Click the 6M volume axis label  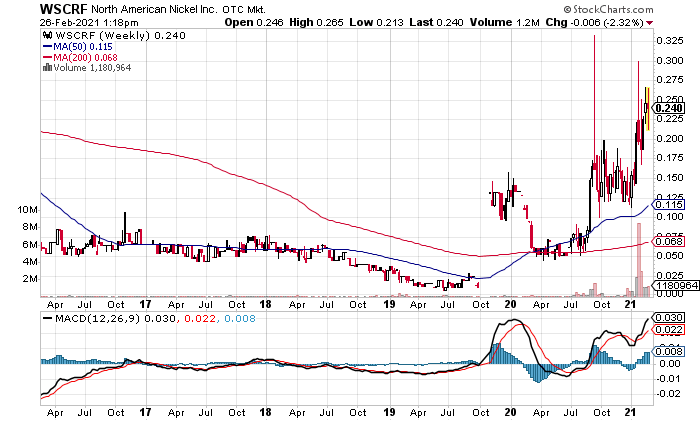(30, 245)
